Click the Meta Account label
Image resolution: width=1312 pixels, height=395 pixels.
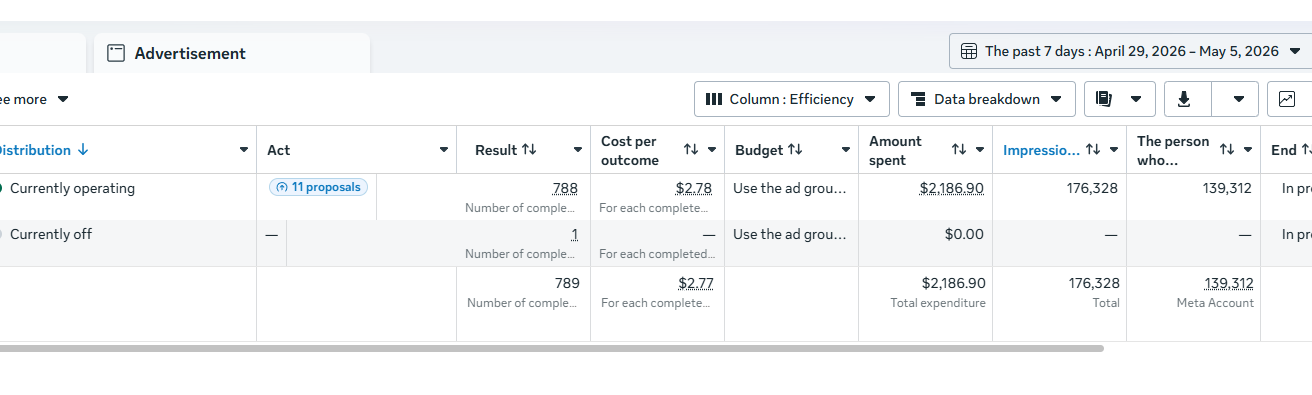tap(1215, 303)
